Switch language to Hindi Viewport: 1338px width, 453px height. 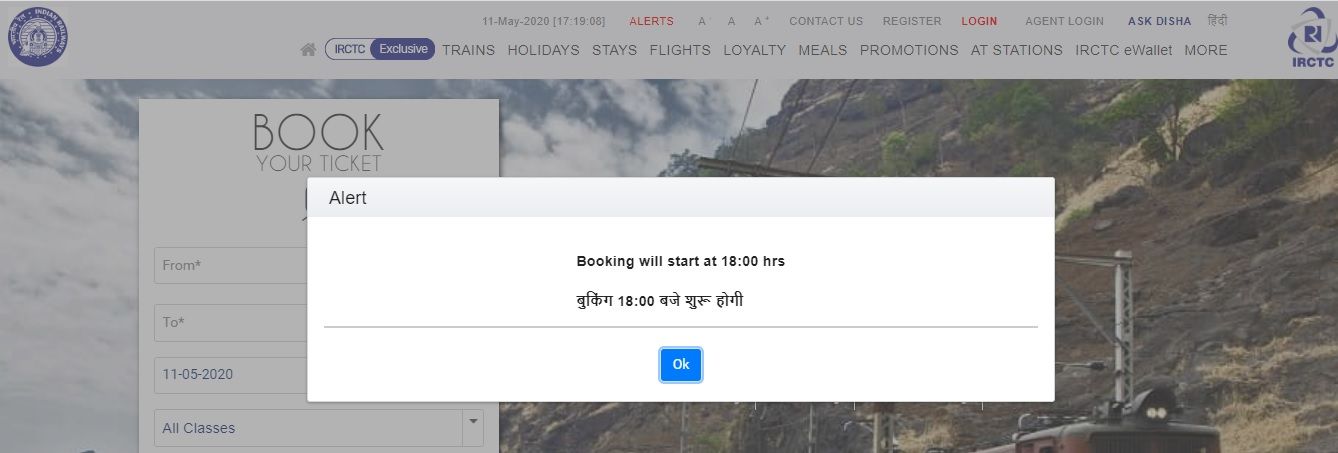[1217, 20]
